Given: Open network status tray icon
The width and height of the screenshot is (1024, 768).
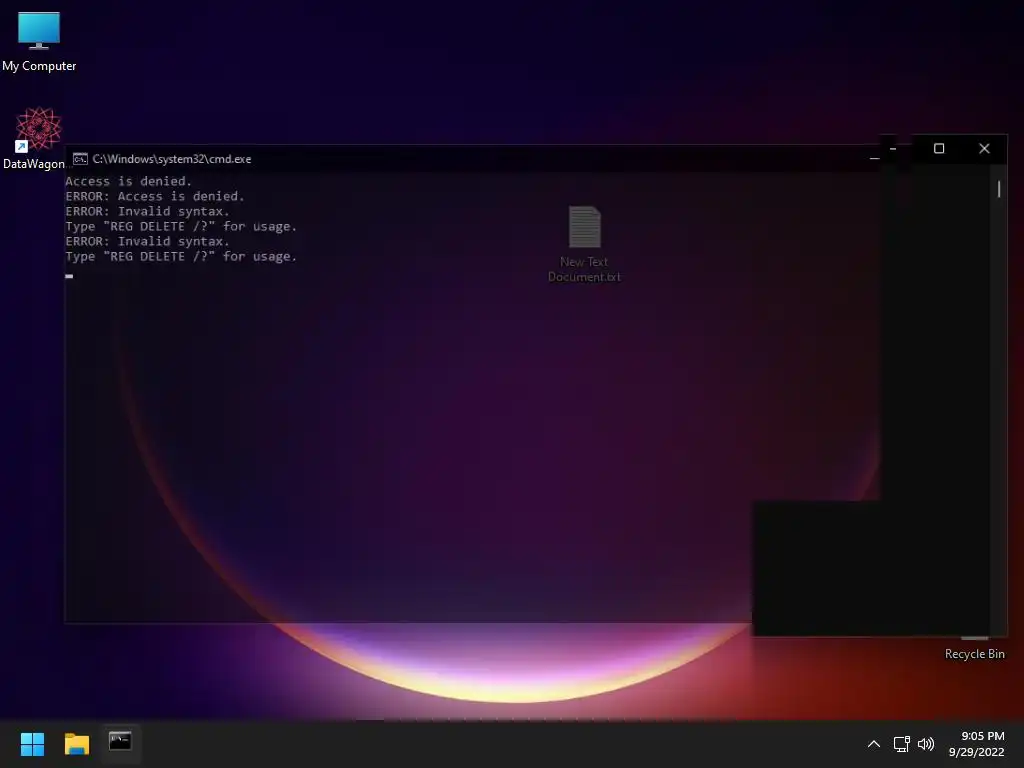Looking at the screenshot, I should click(901, 744).
